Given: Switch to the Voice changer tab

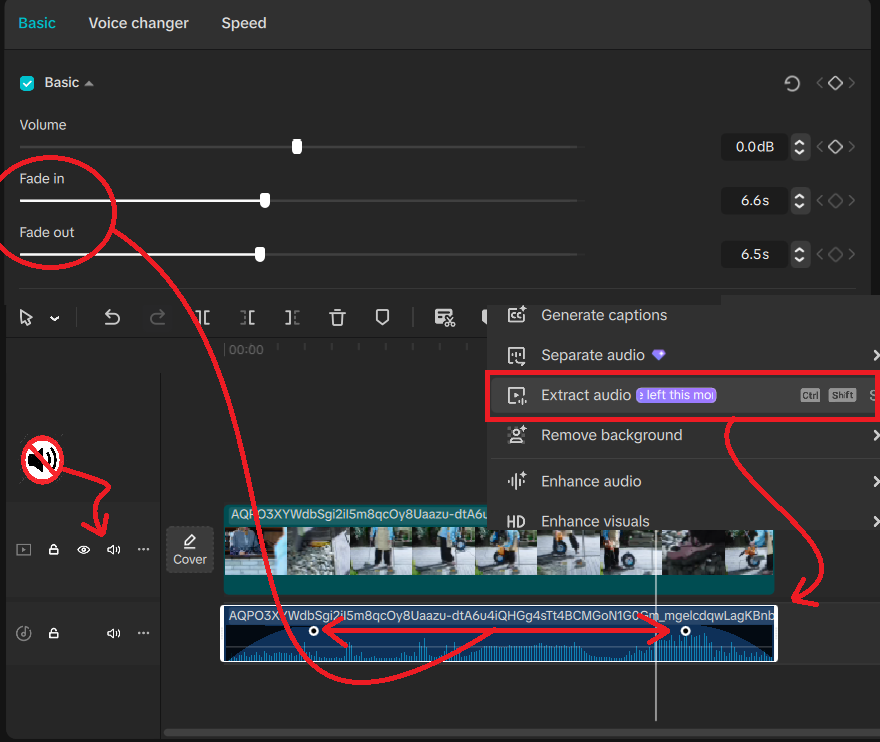Looking at the screenshot, I should (138, 23).
